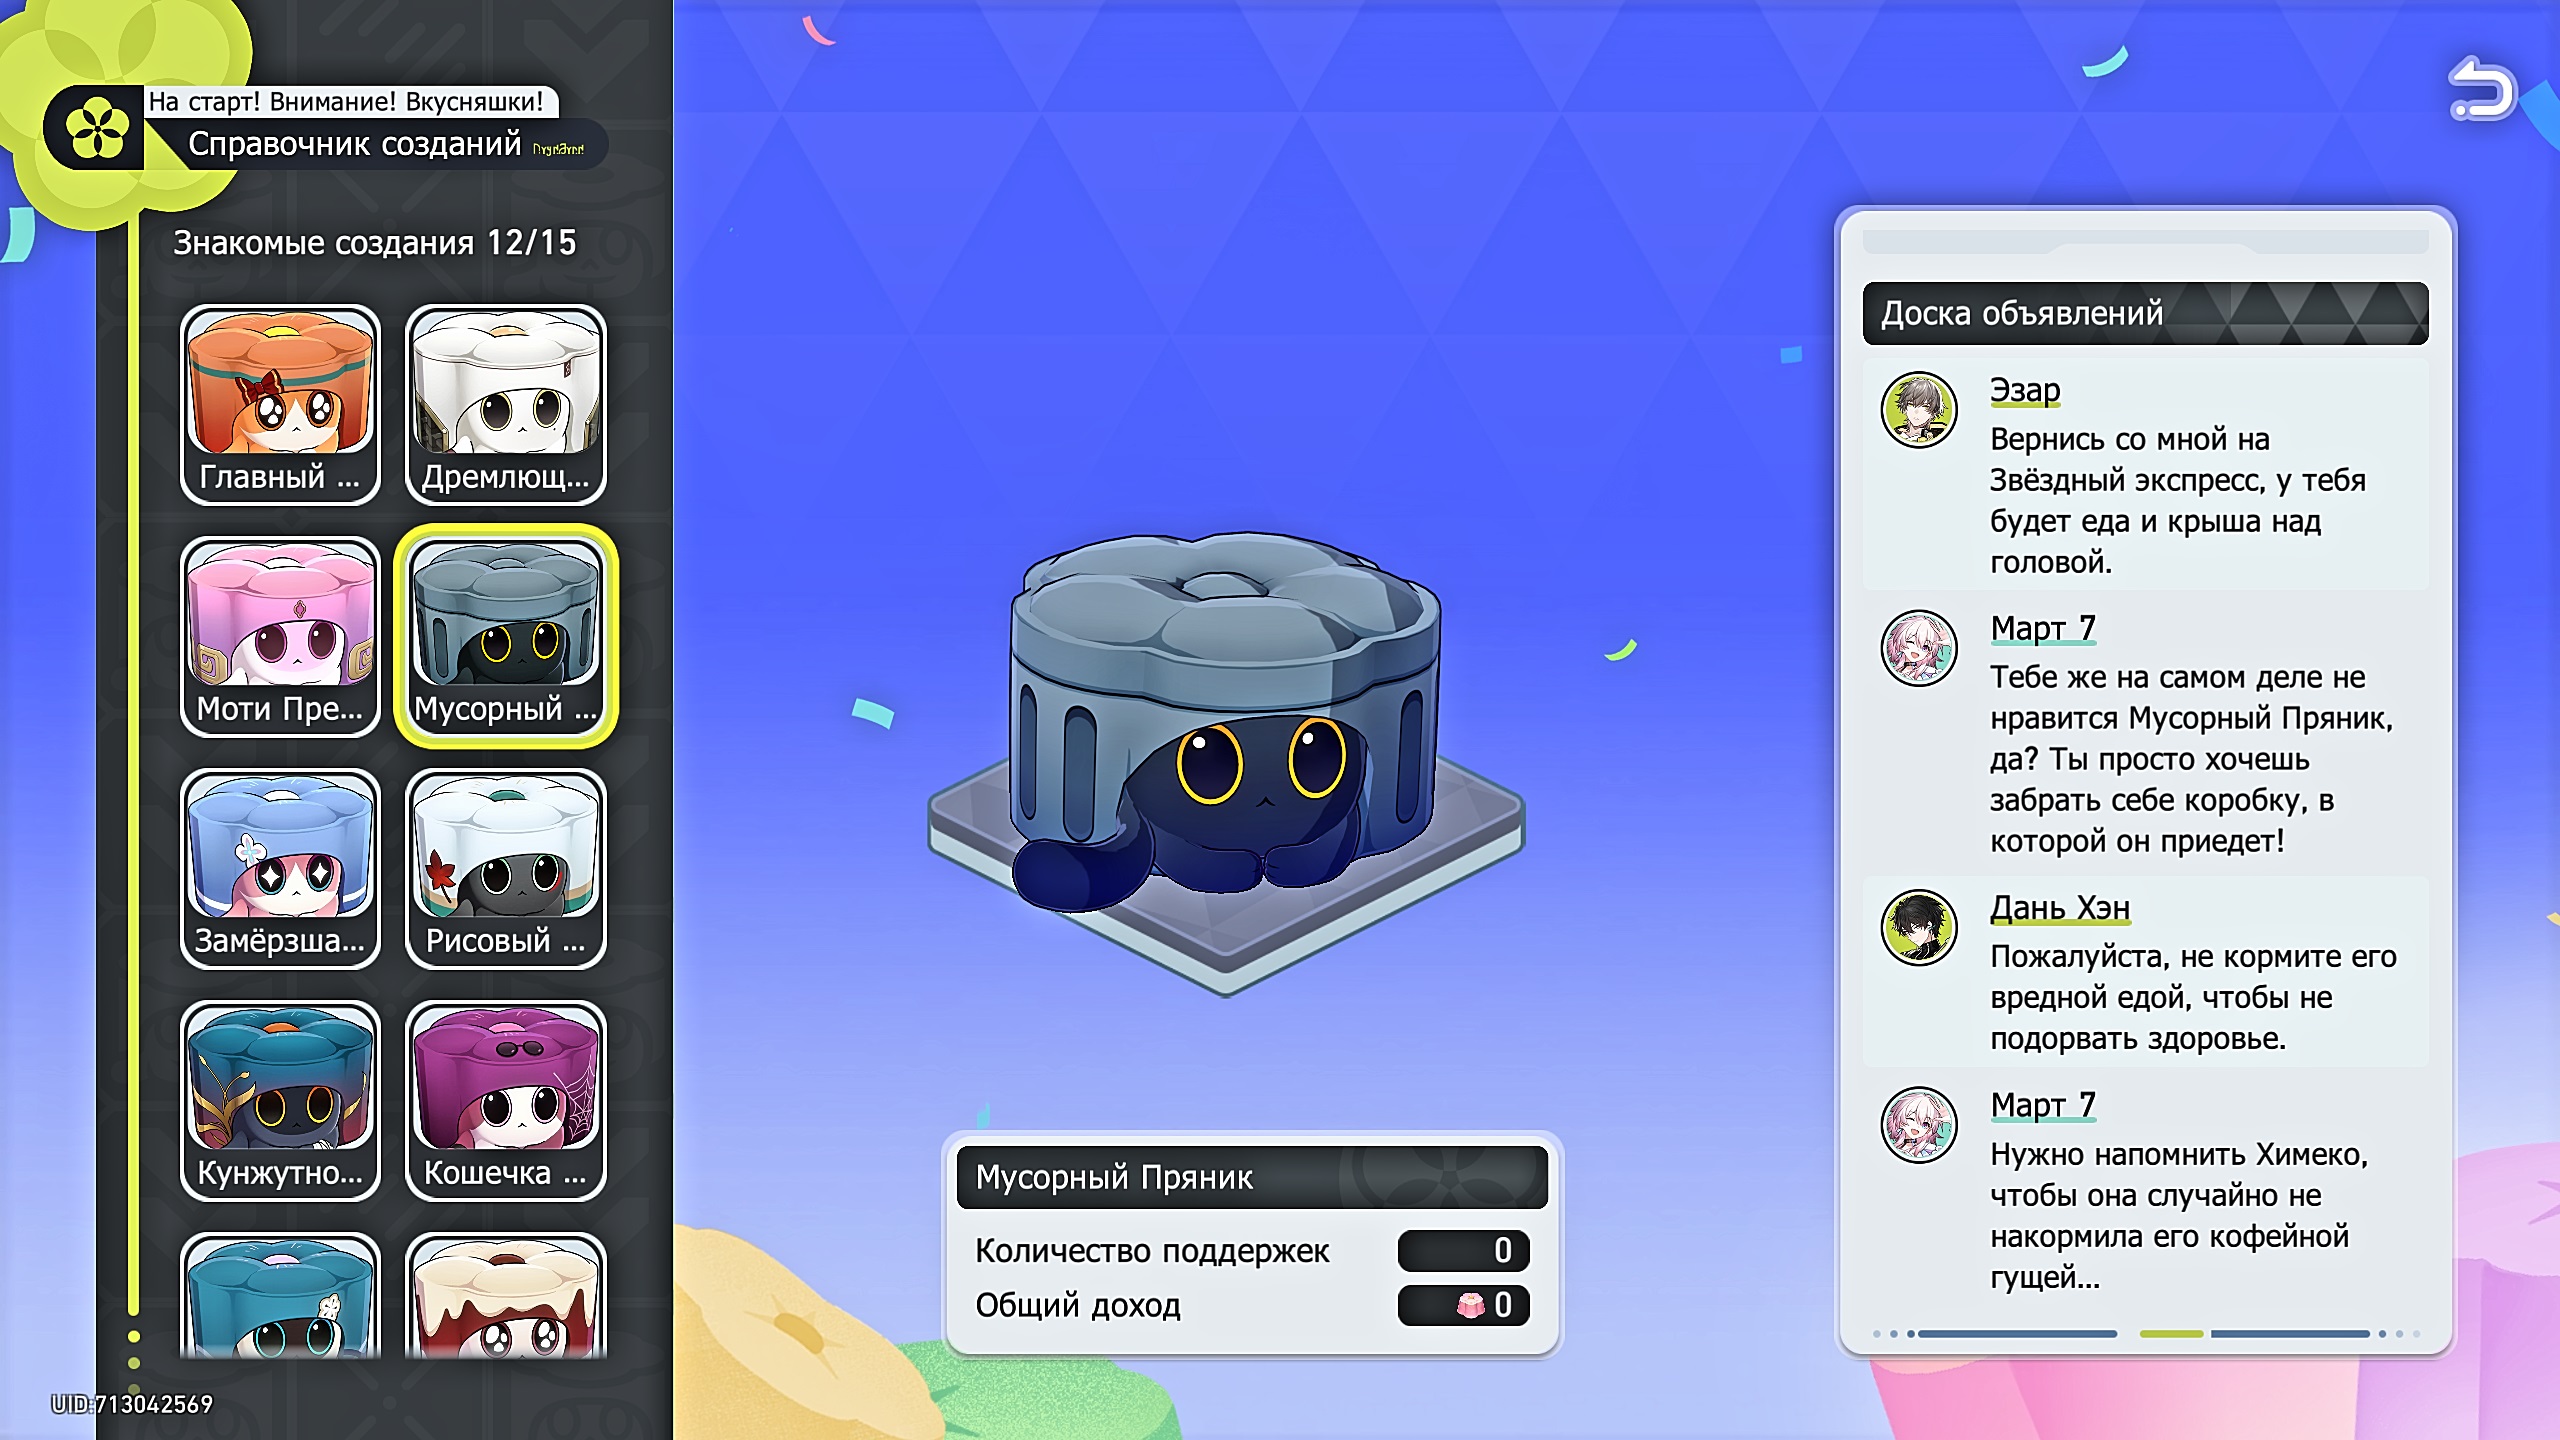Select the orange Главный creature card

pyautogui.click(x=280, y=404)
